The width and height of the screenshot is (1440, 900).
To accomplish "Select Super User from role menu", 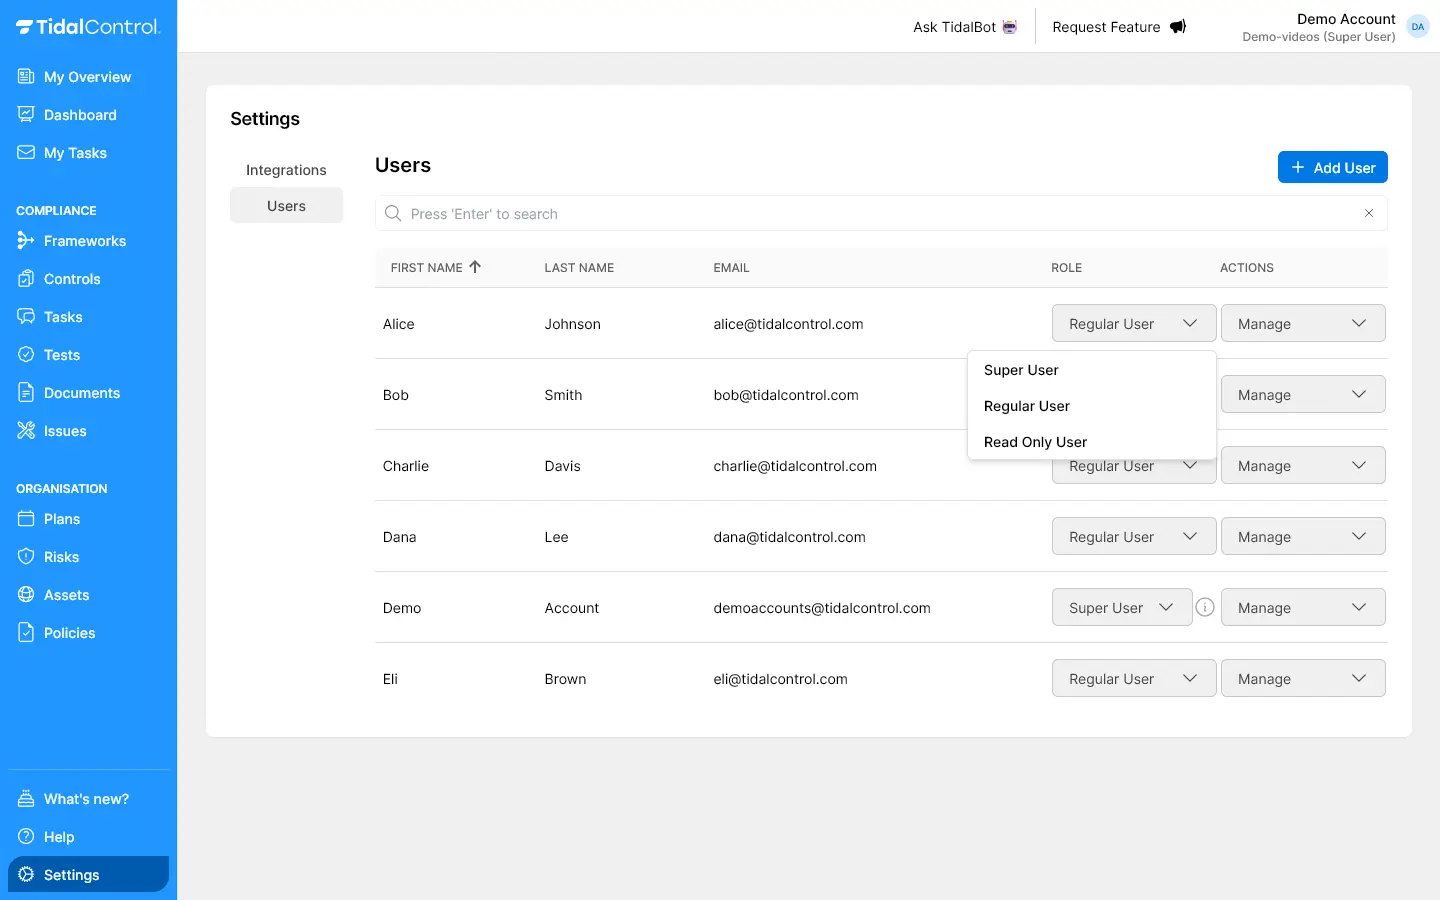I will pyautogui.click(x=1021, y=370).
